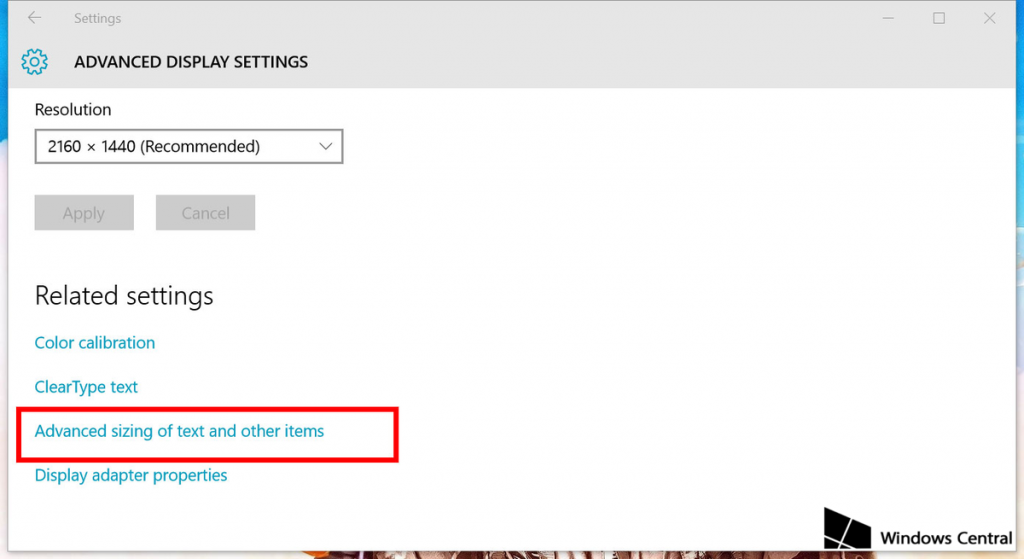
Task: Go back using the title bar arrow
Action: point(35,18)
